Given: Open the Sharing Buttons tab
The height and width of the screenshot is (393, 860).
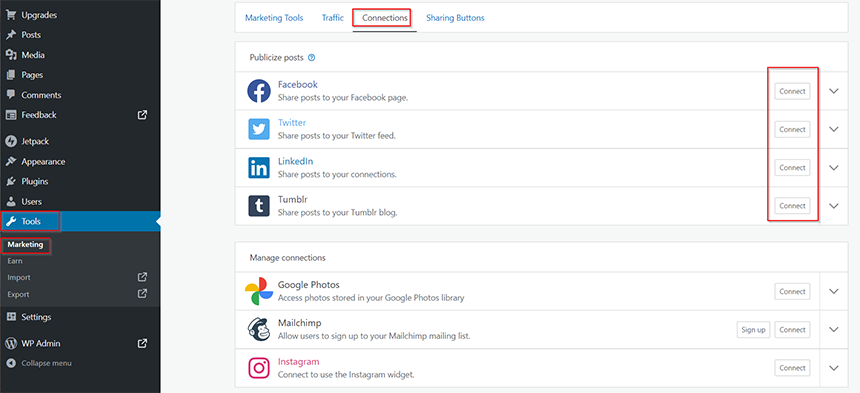Looking at the screenshot, I should tap(455, 18).
